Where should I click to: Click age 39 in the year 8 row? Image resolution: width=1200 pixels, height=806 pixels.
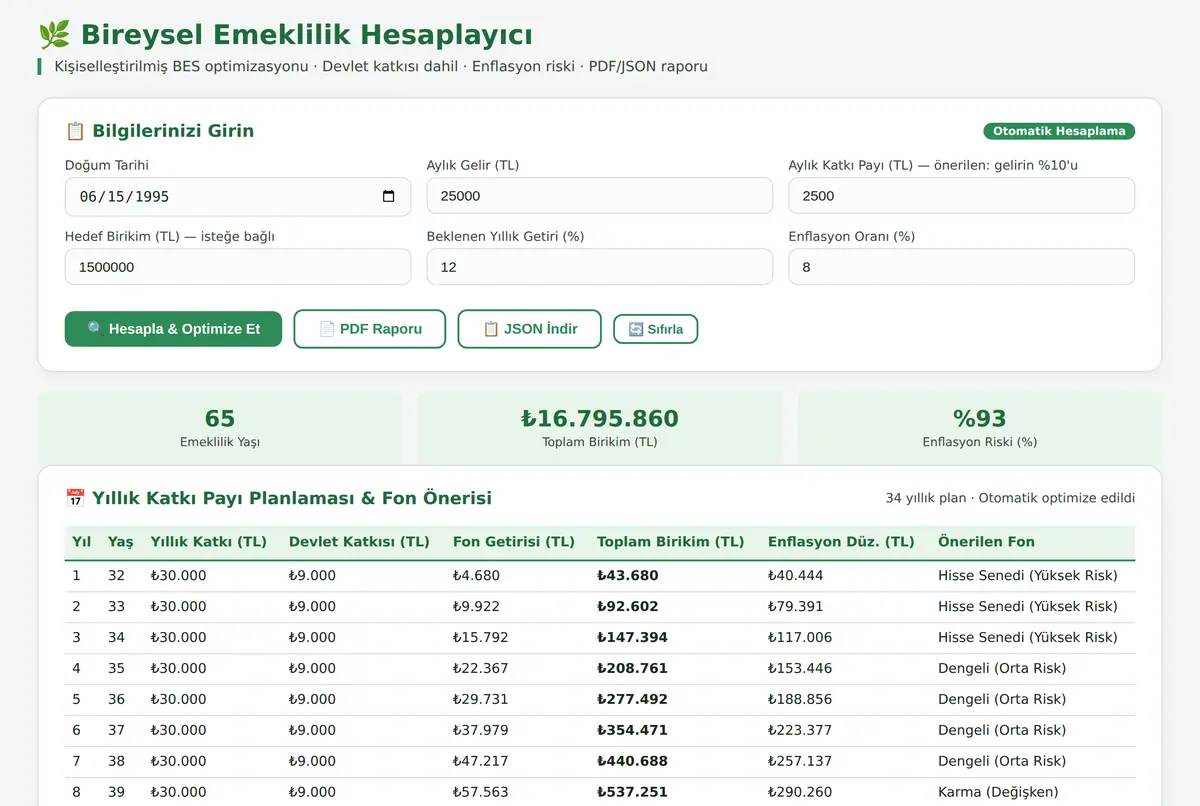117,793
